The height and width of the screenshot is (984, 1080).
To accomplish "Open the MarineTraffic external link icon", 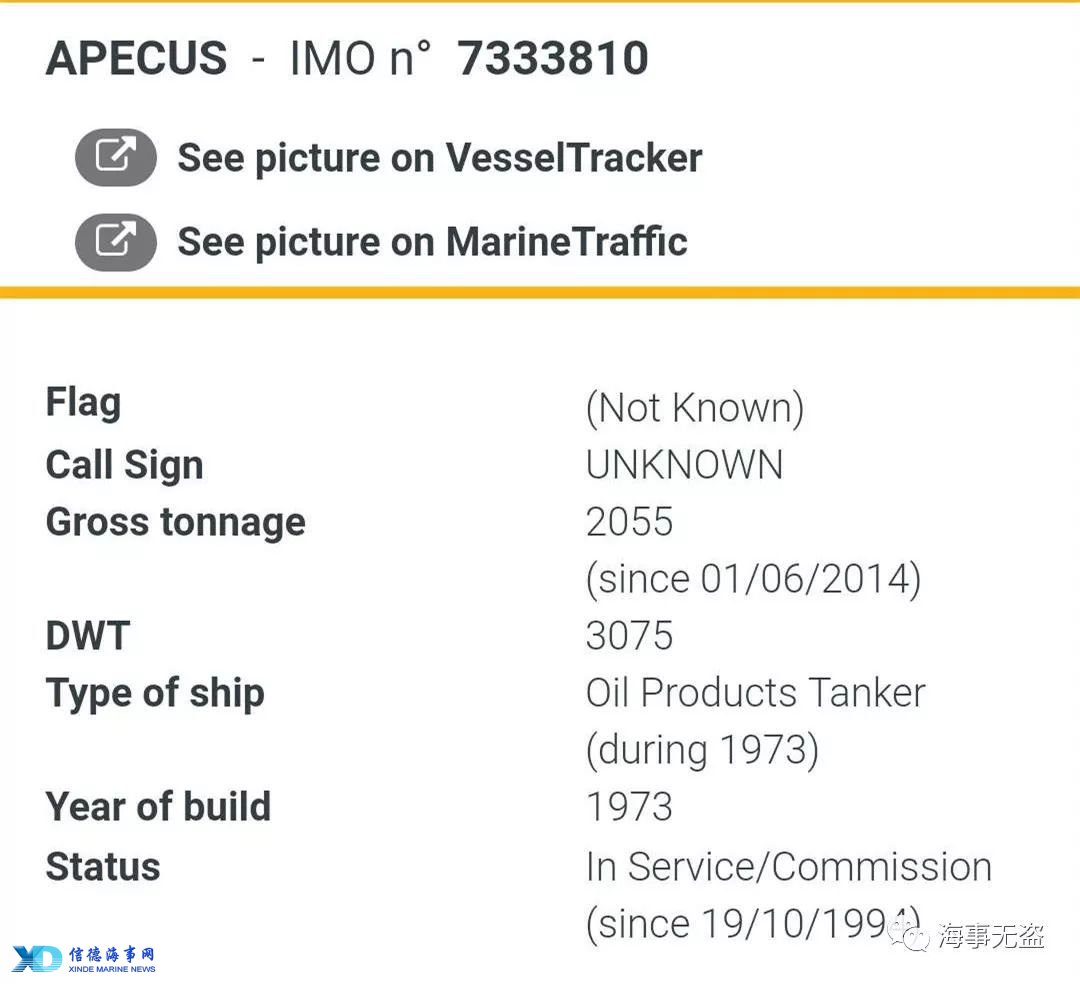I will pyautogui.click(x=116, y=242).
